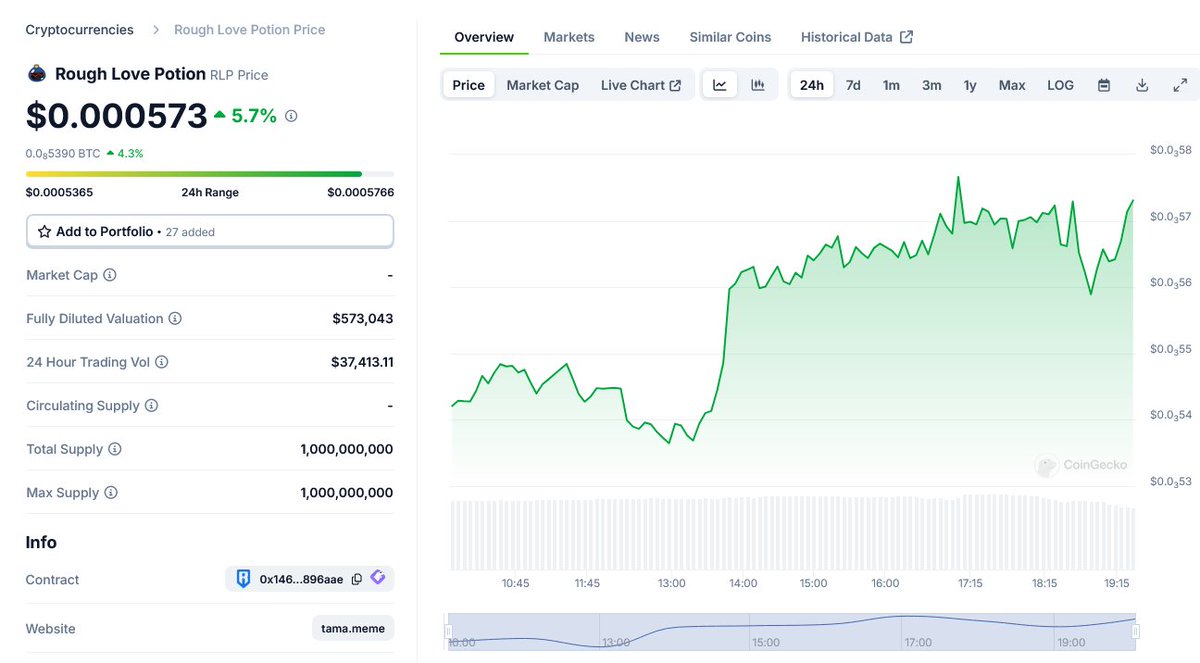Show Max Supply info icon

(x=111, y=493)
